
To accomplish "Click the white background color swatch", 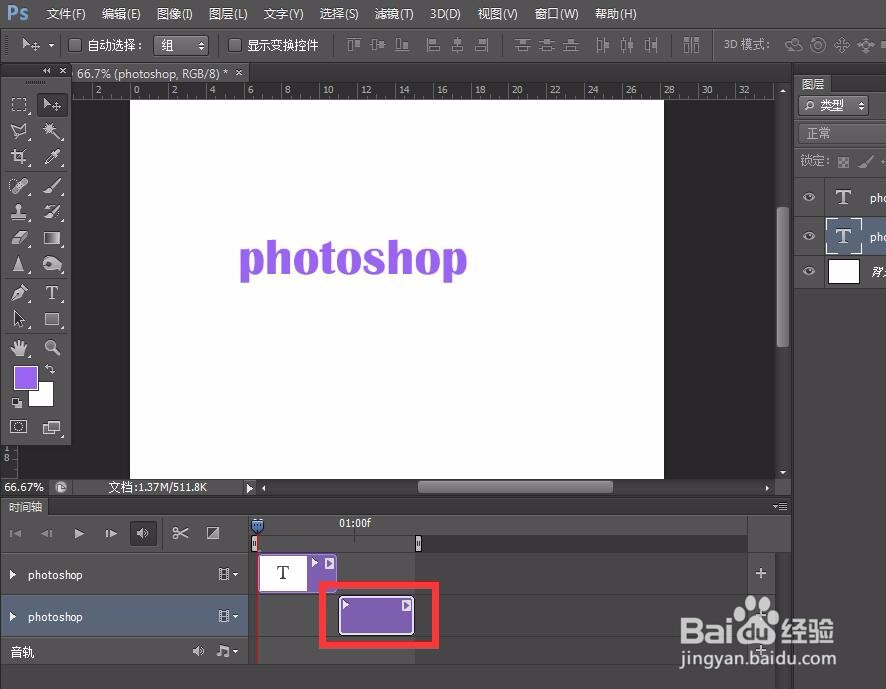I will 45,396.
